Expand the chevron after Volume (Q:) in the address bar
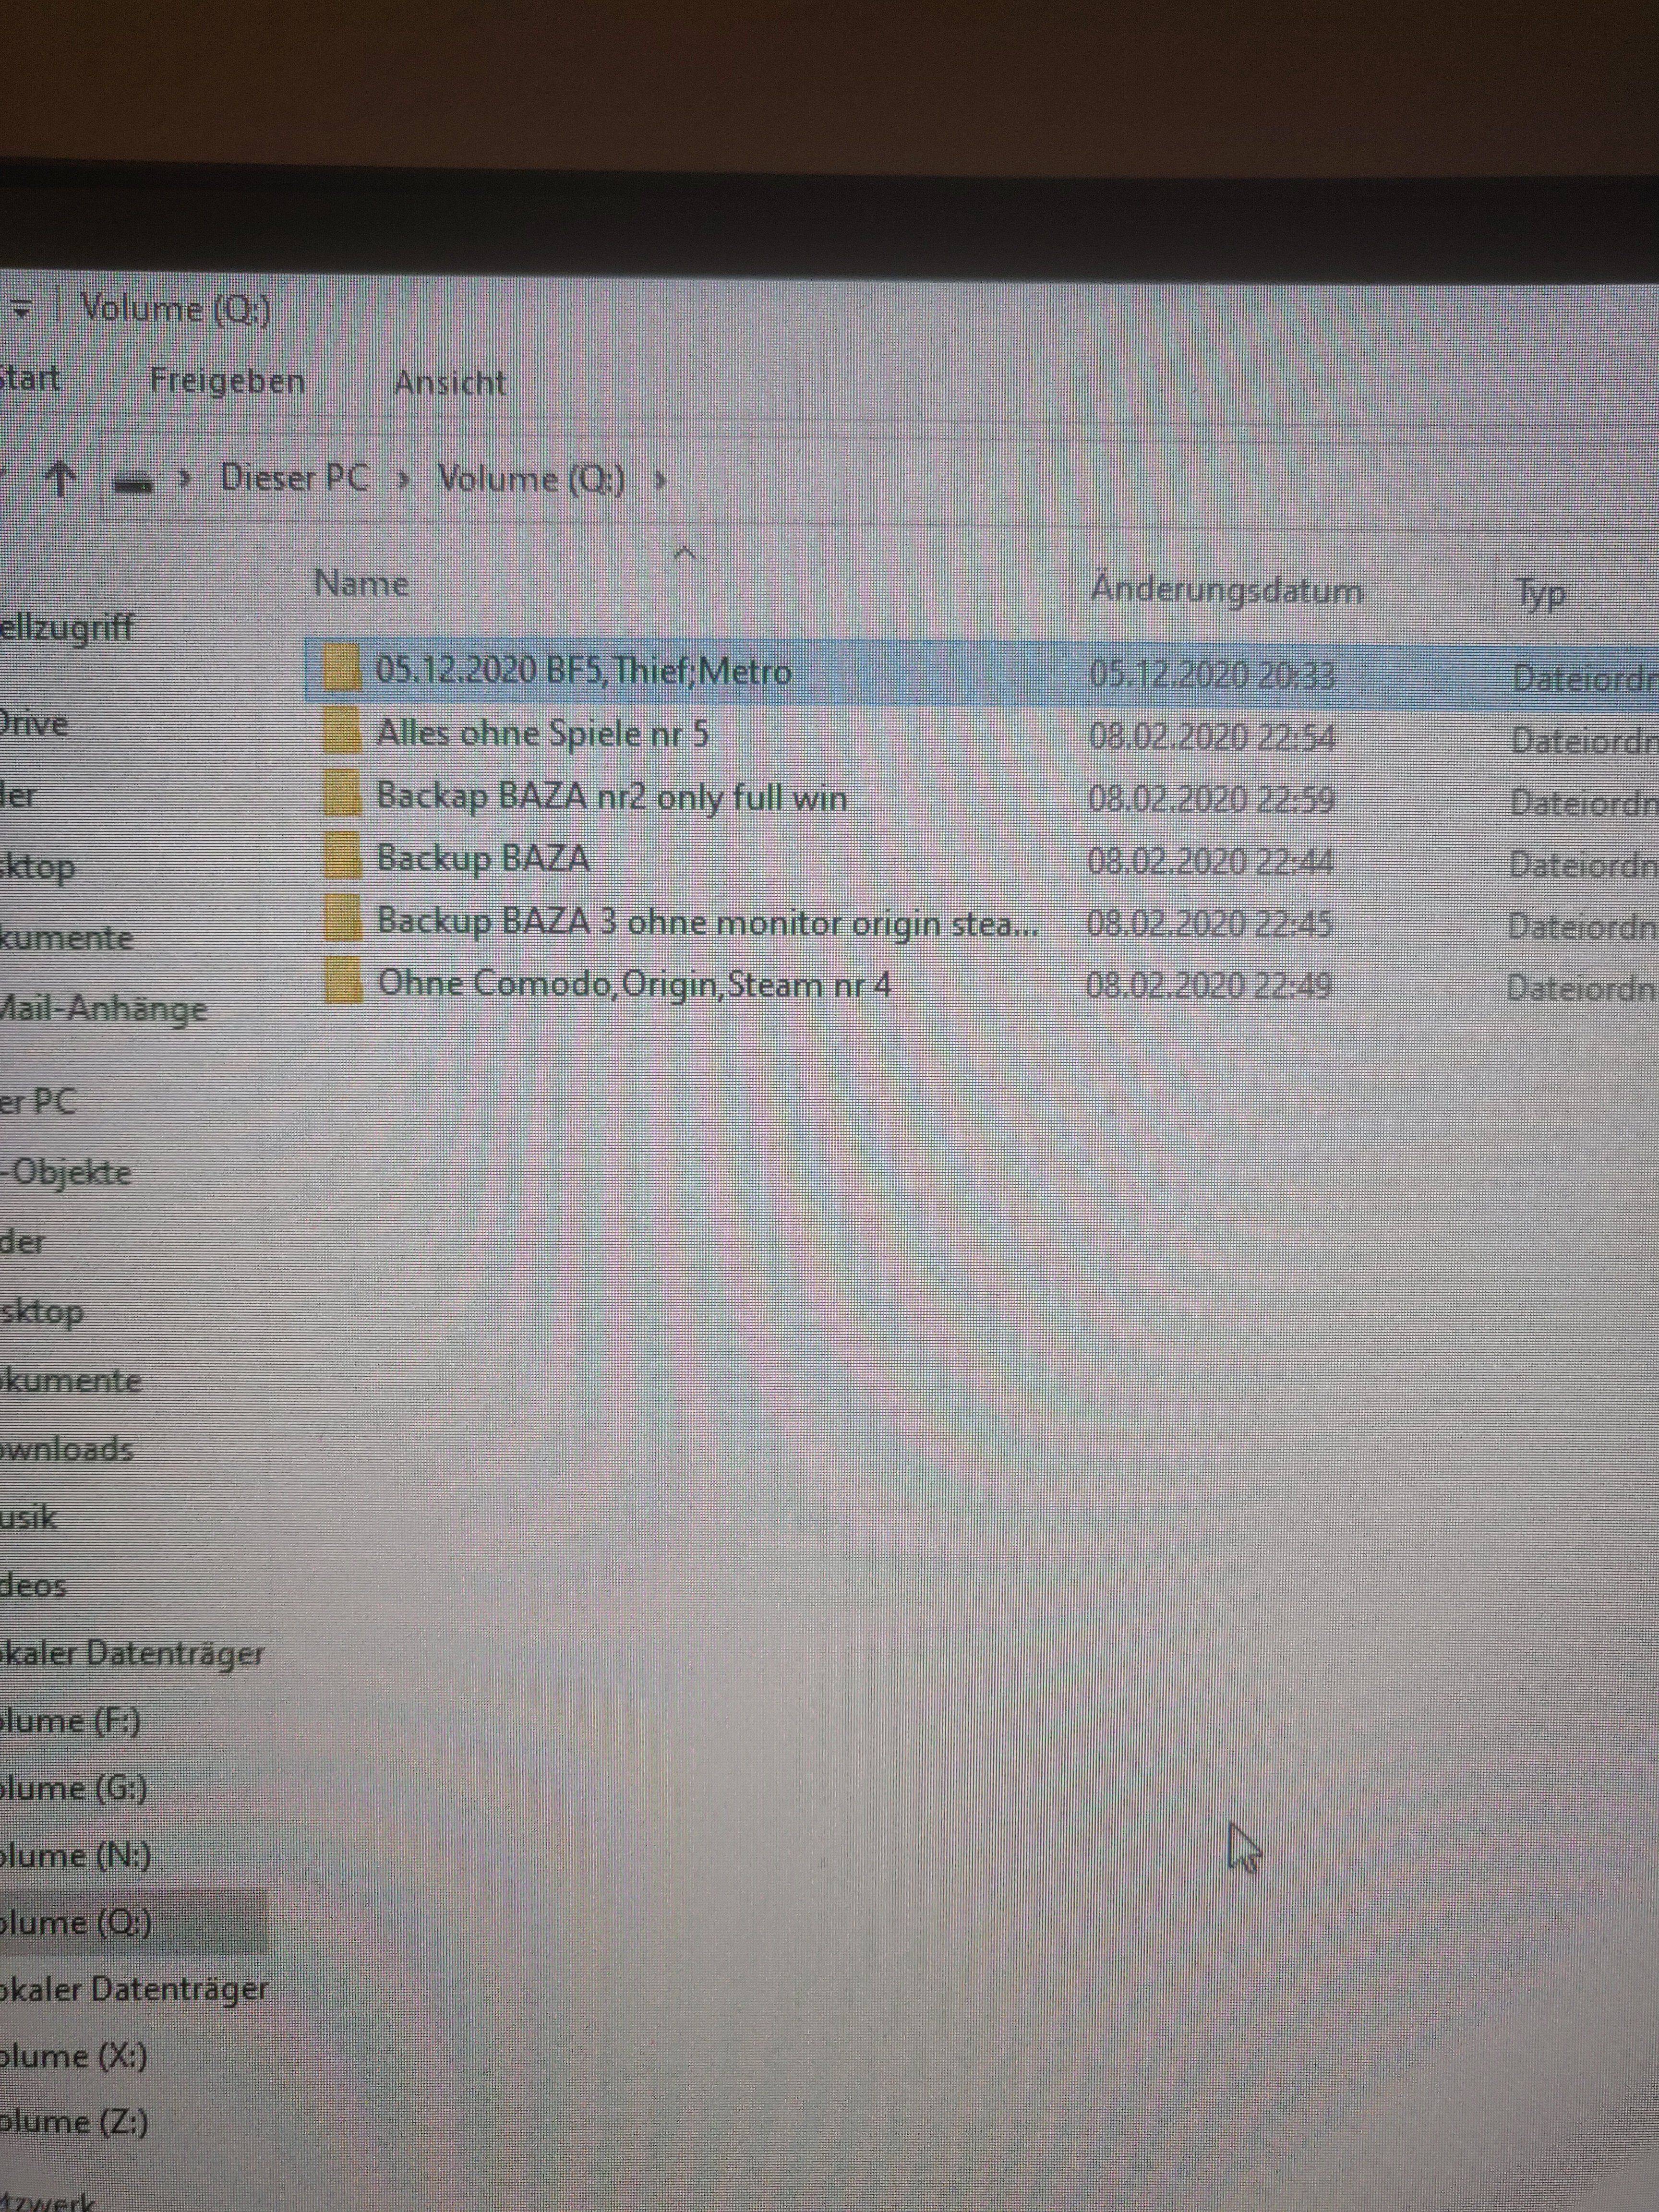The image size is (1659, 2212). 659,481
